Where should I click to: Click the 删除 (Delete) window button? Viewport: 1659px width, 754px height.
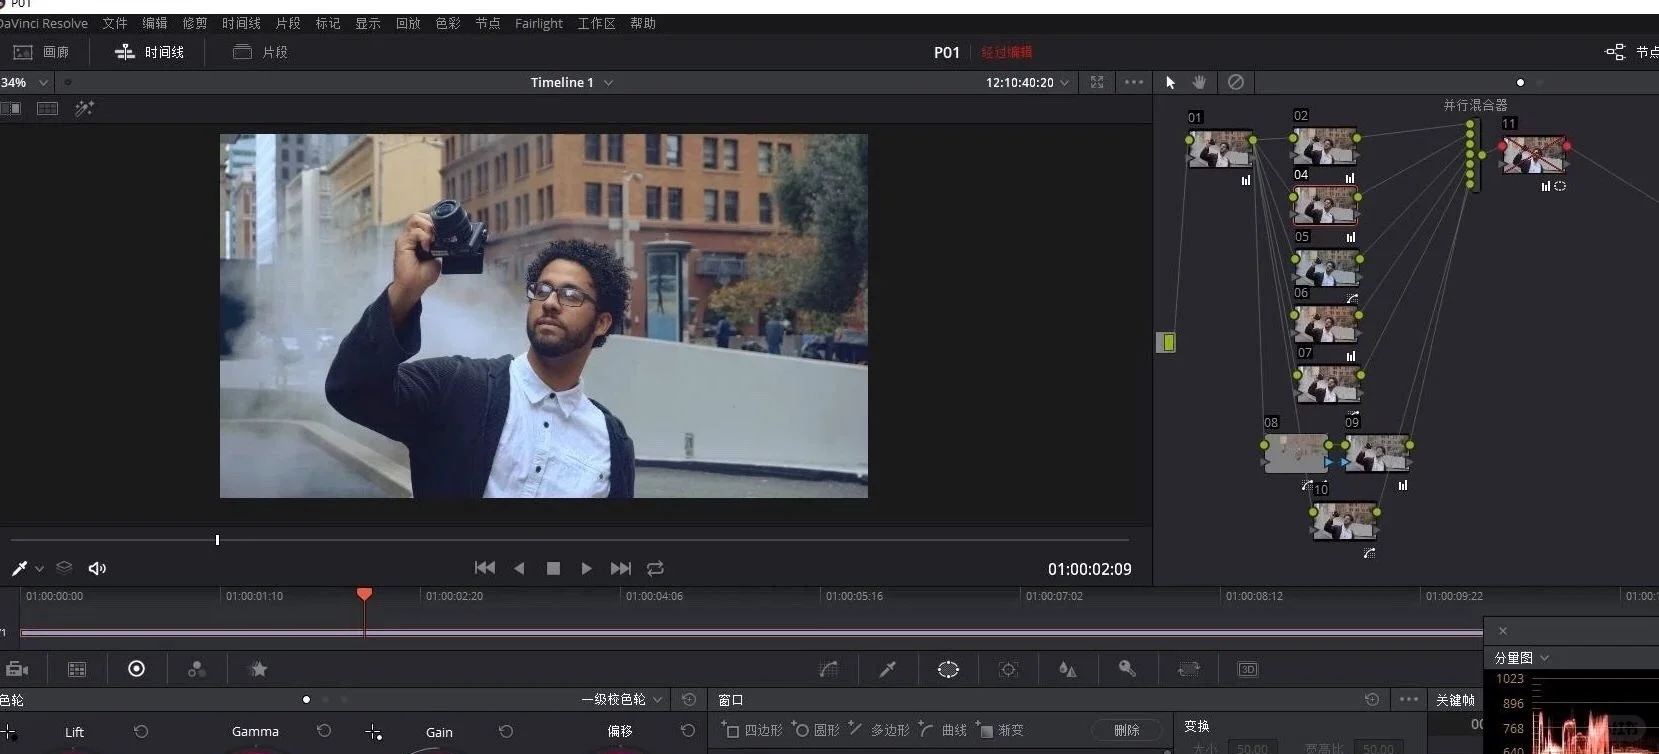[1127, 730]
